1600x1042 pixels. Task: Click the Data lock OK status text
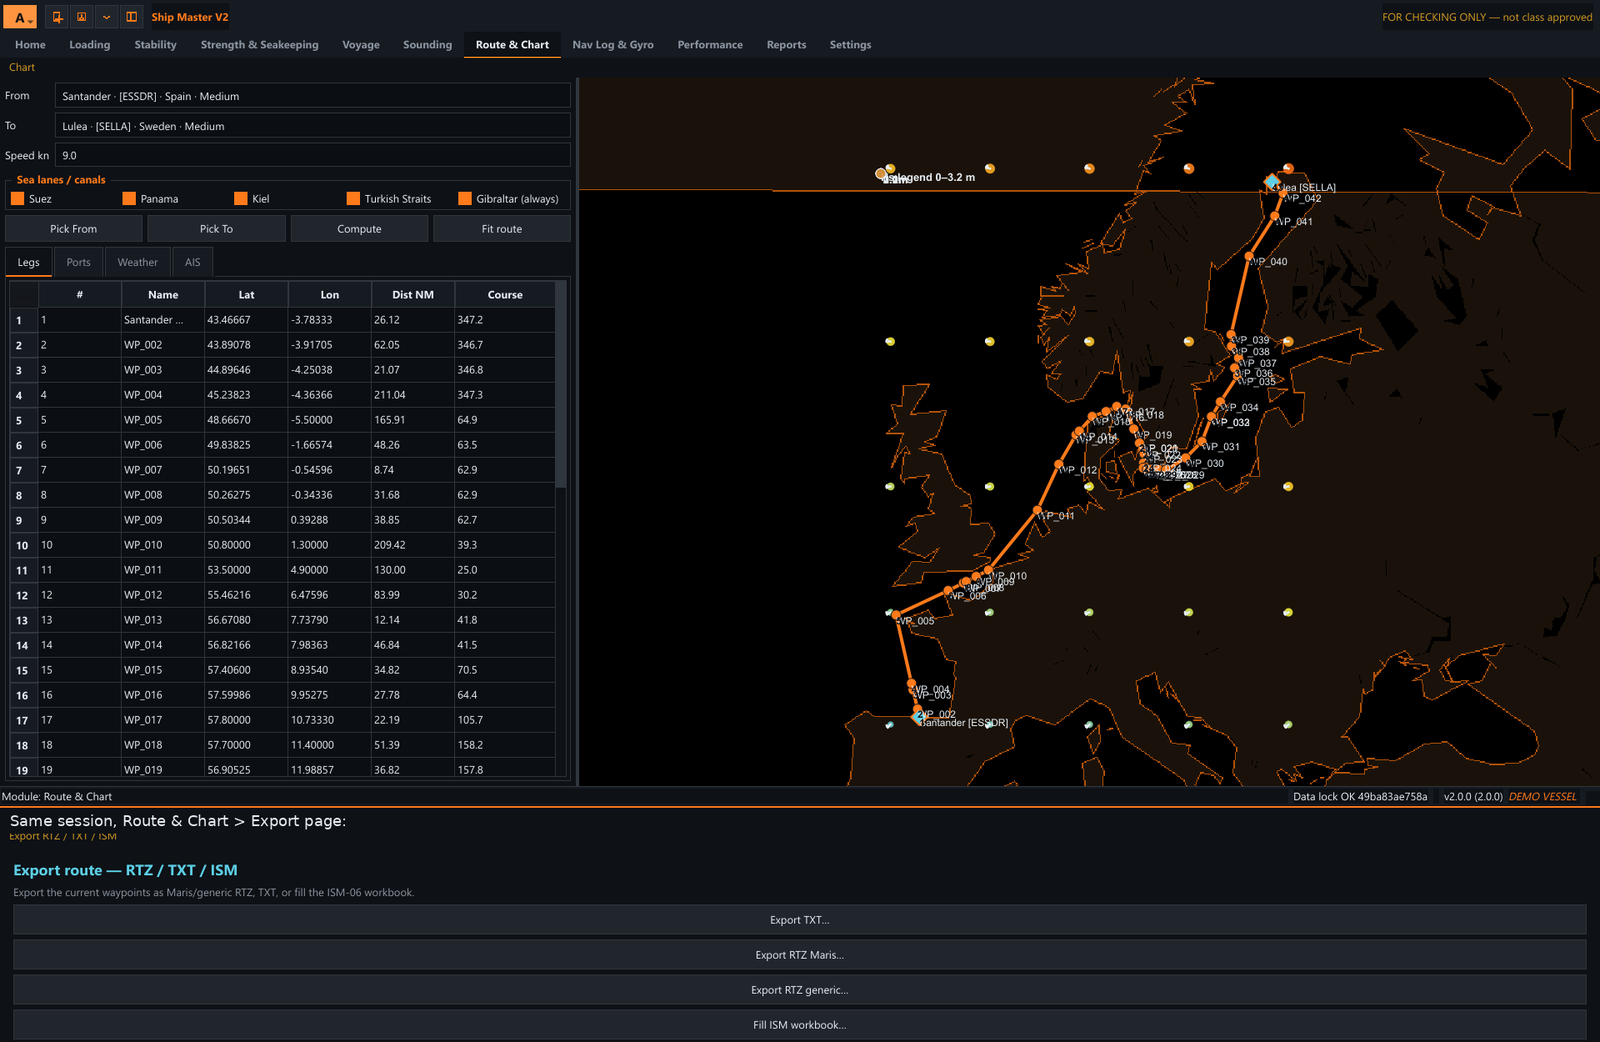(x=1360, y=797)
